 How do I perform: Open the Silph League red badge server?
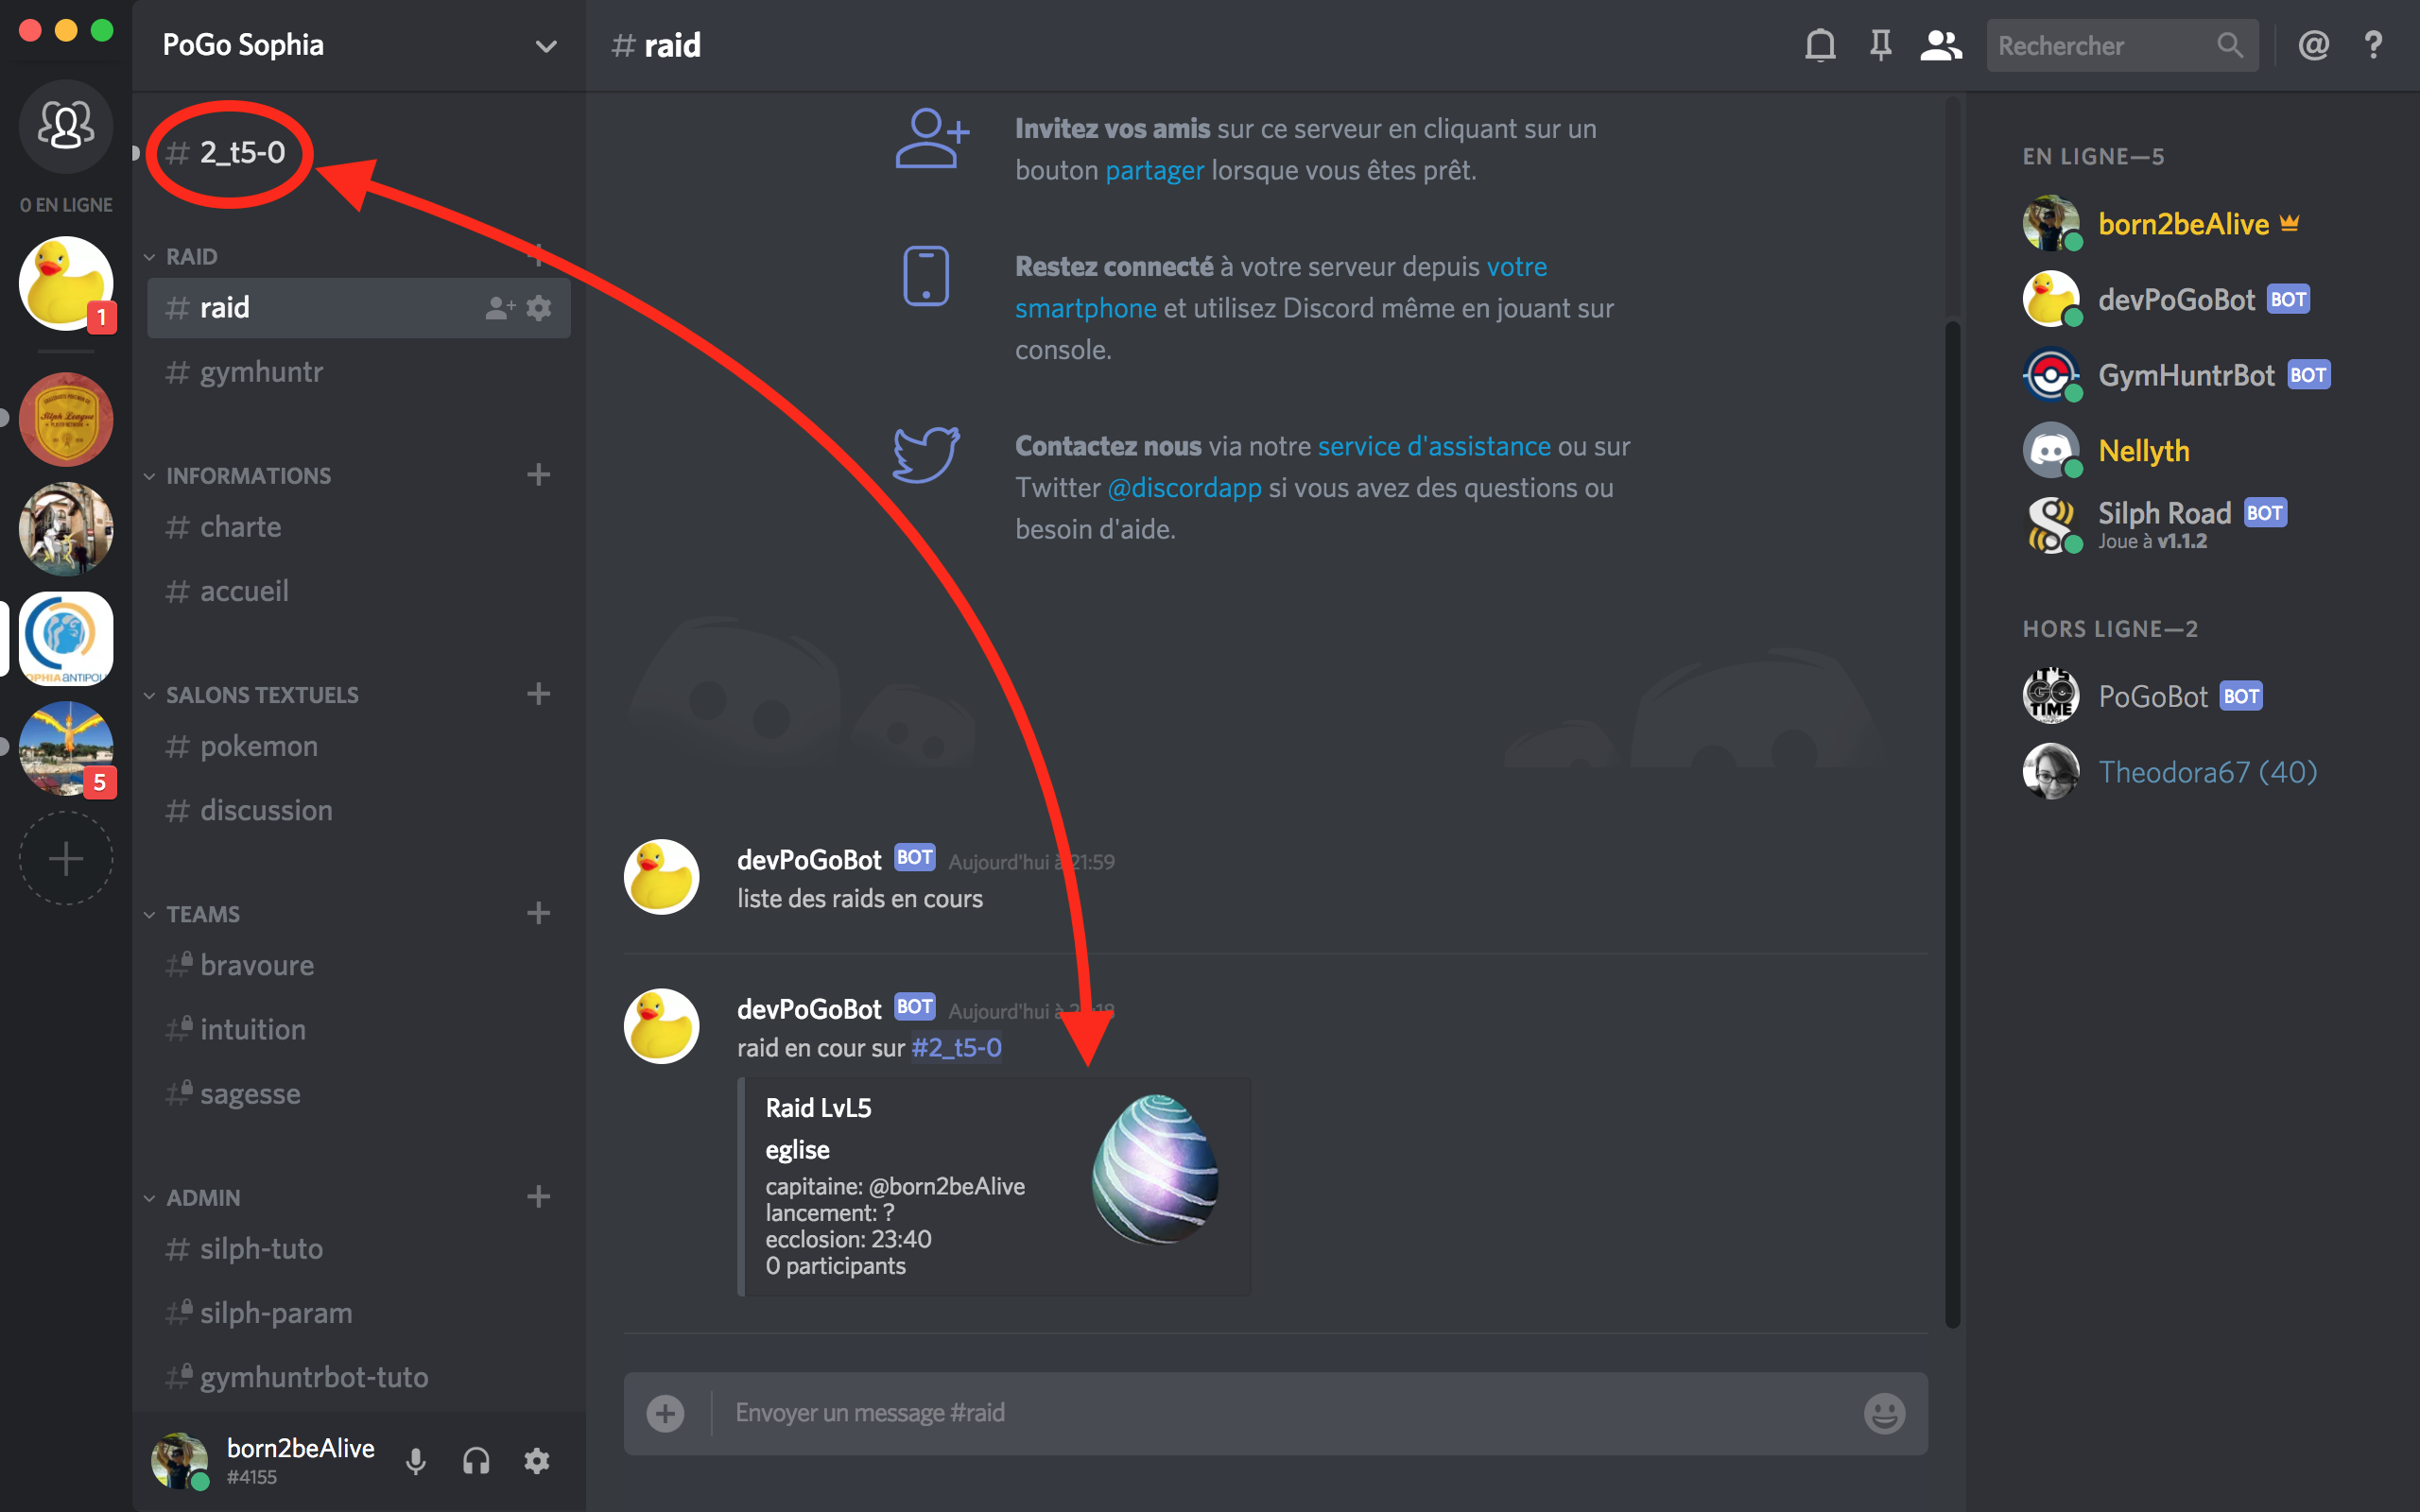[66, 419]
